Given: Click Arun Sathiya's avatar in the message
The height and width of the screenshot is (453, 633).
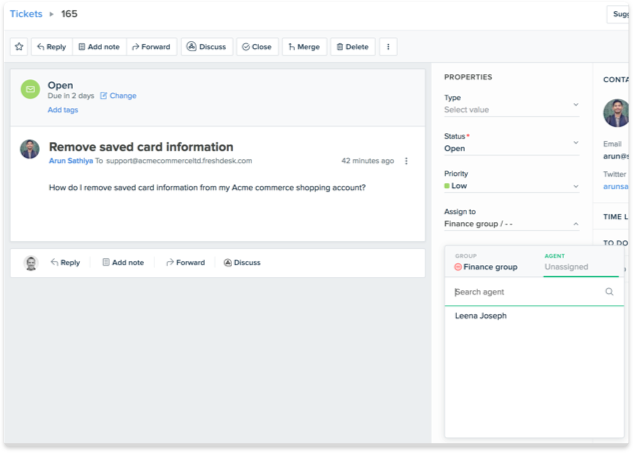Looking at the screenshot, I should click(x=30, y=149).
